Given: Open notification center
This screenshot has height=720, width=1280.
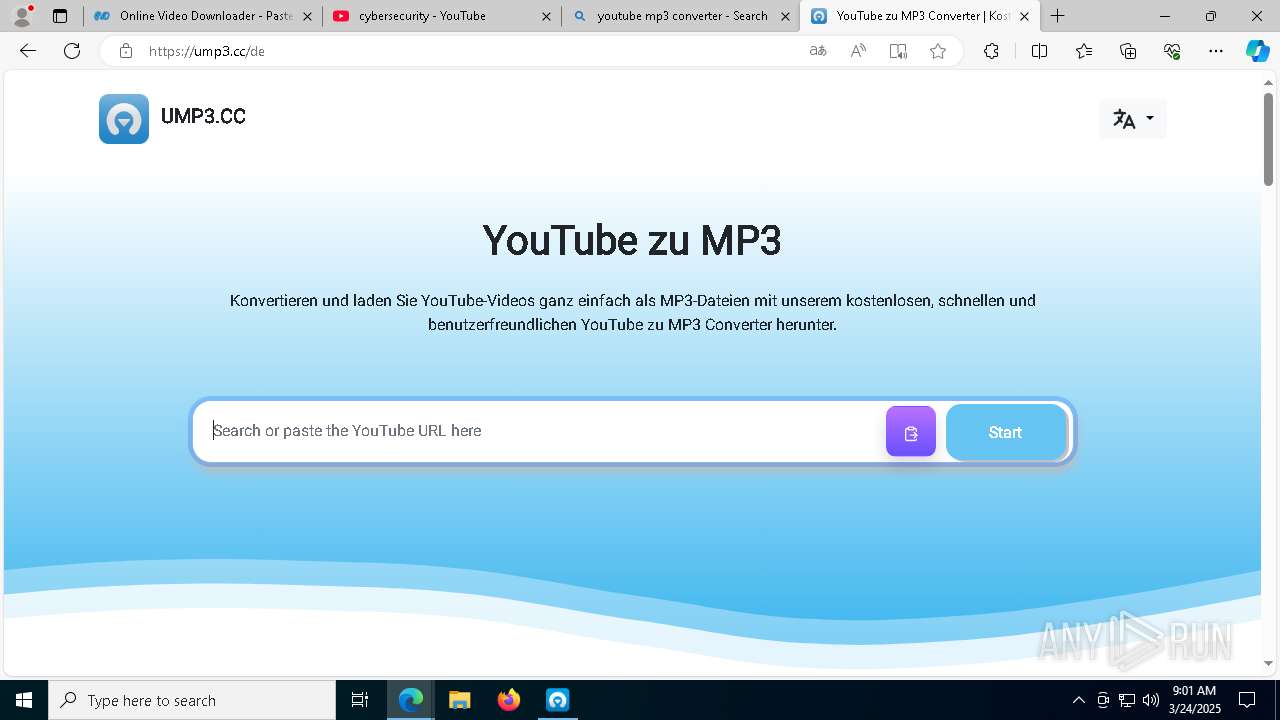Looking at the screenshot, I should (x=1248, y=700).
